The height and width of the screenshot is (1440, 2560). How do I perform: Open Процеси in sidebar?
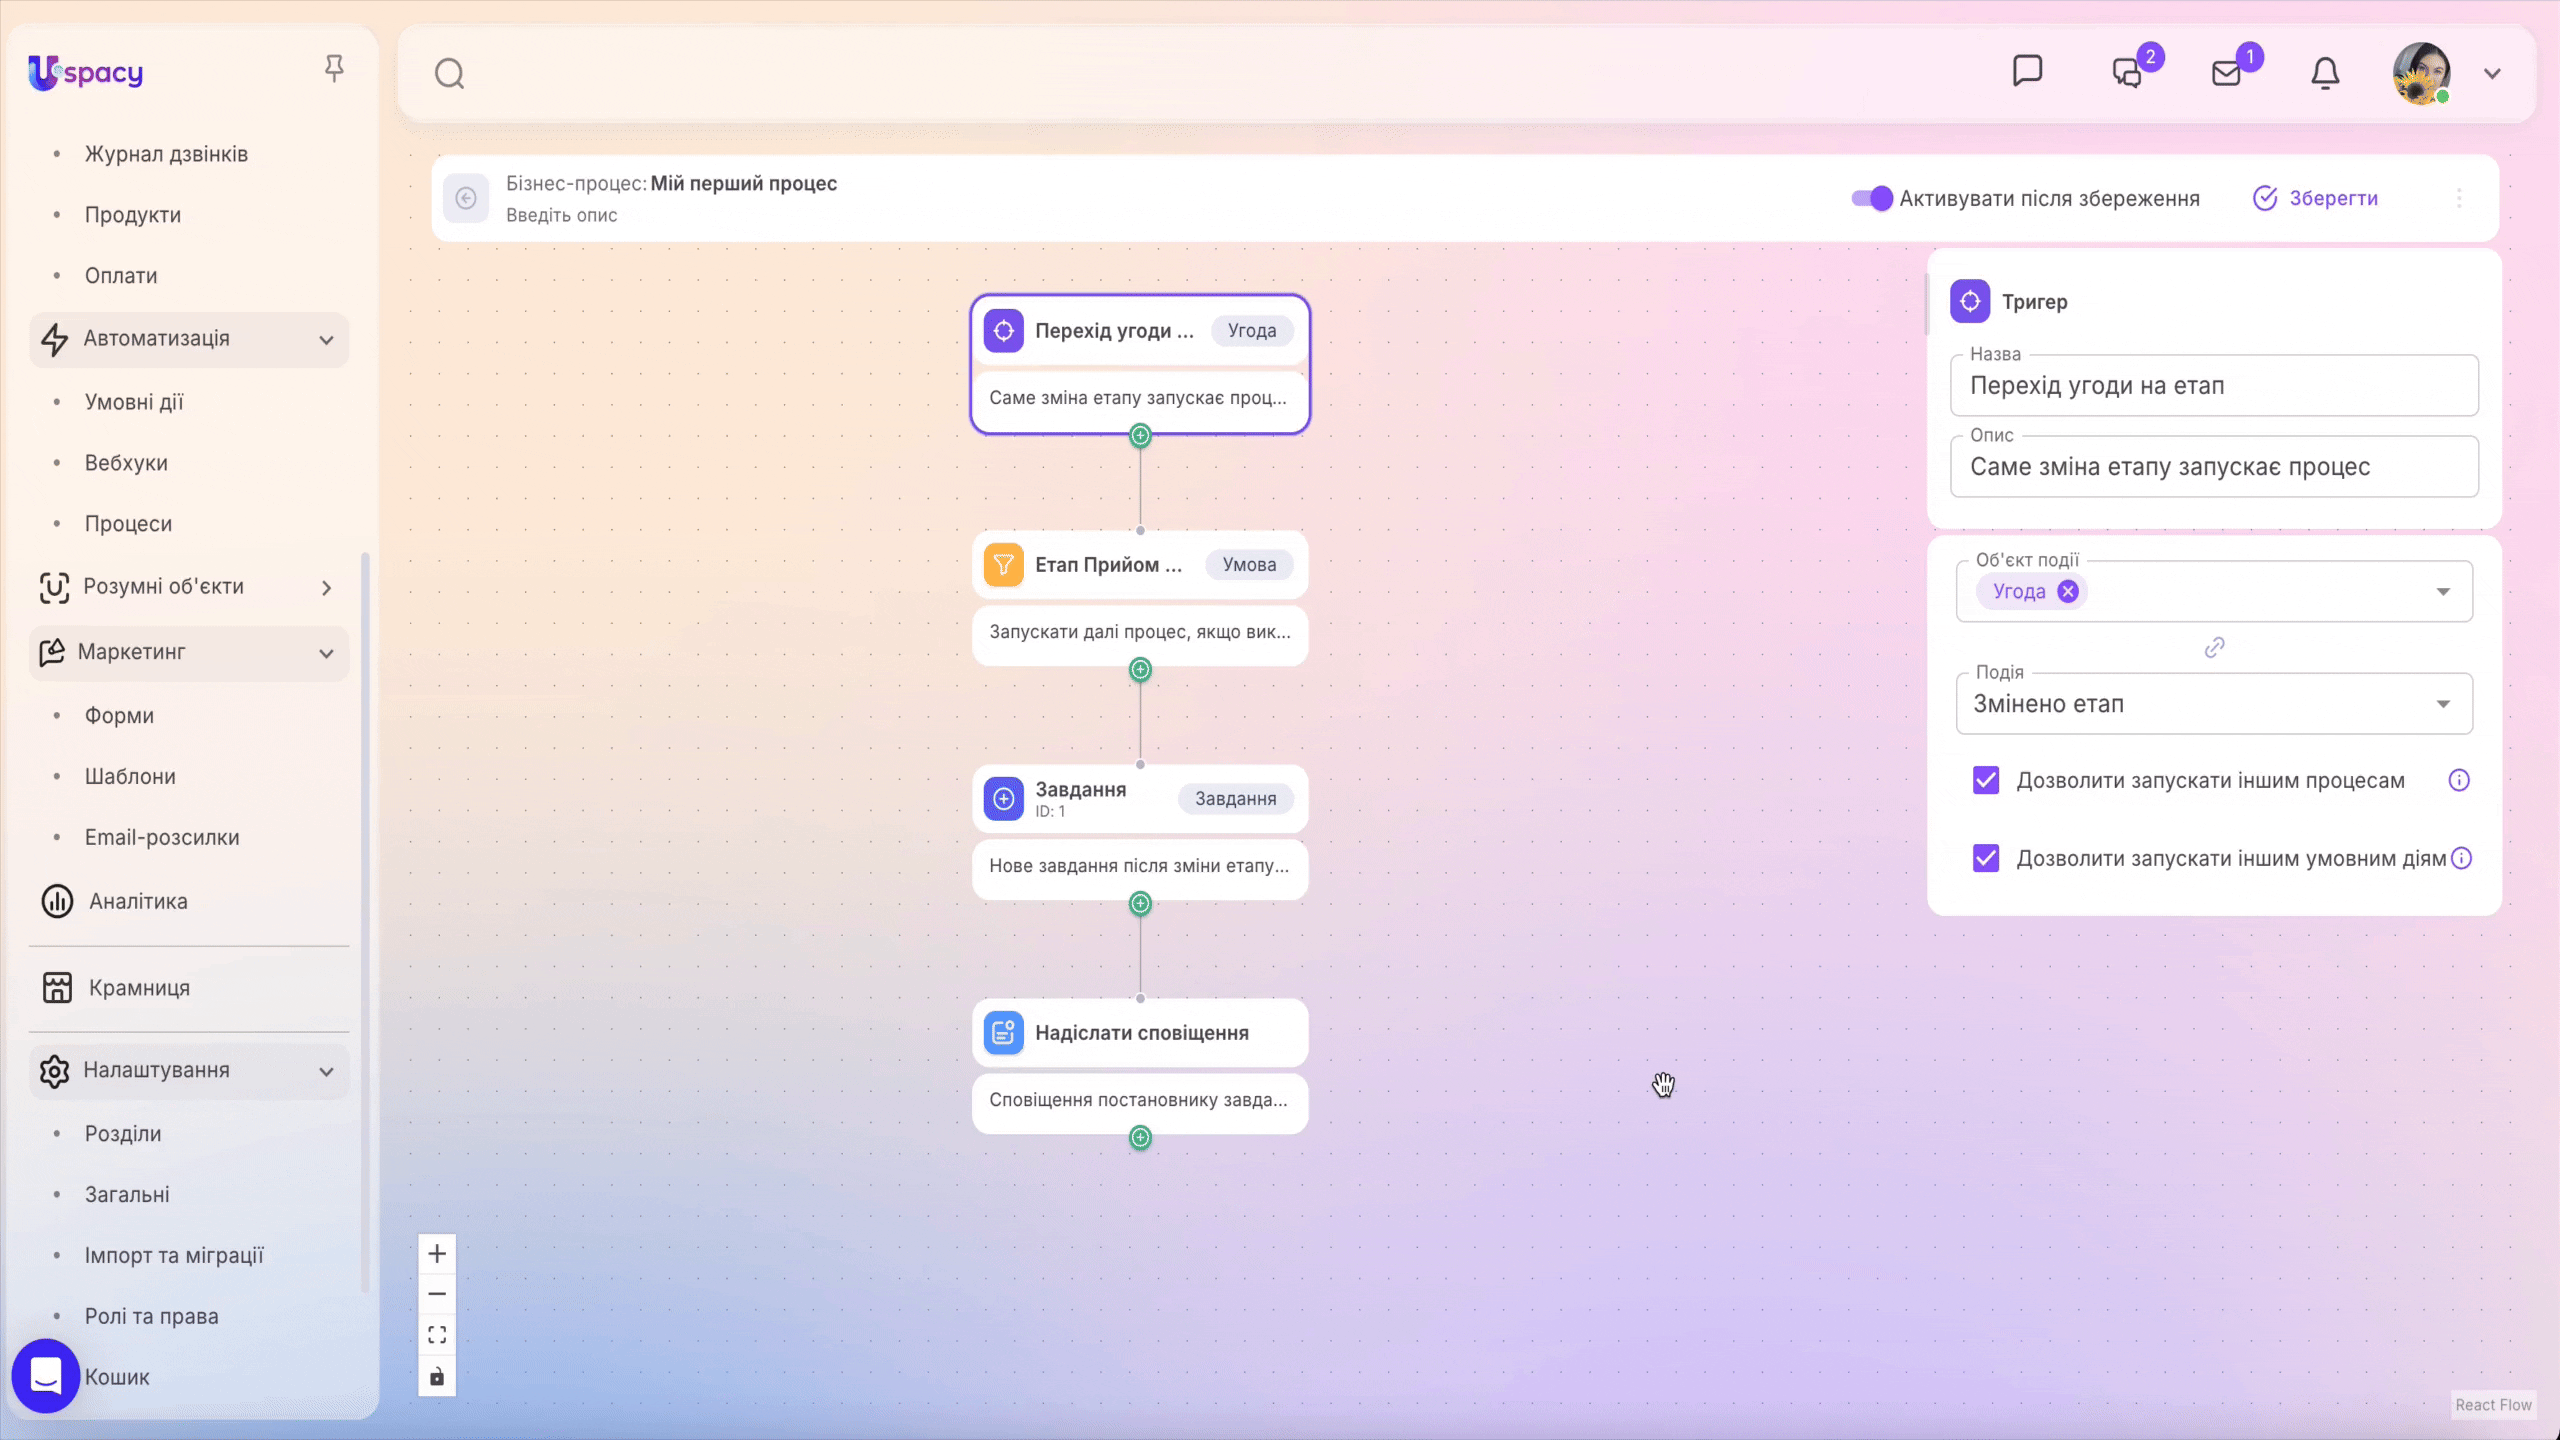128,524
